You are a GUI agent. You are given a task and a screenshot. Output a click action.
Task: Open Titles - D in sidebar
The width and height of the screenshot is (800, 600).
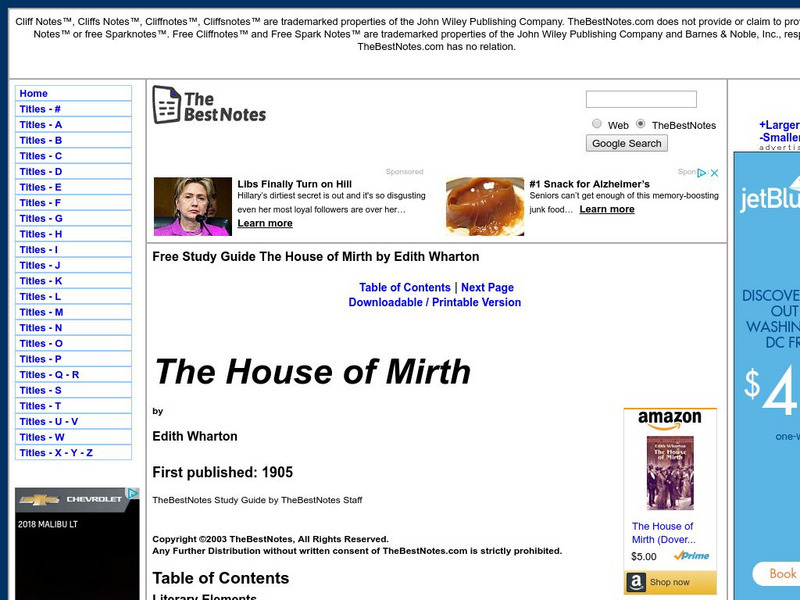pos(73,171)
